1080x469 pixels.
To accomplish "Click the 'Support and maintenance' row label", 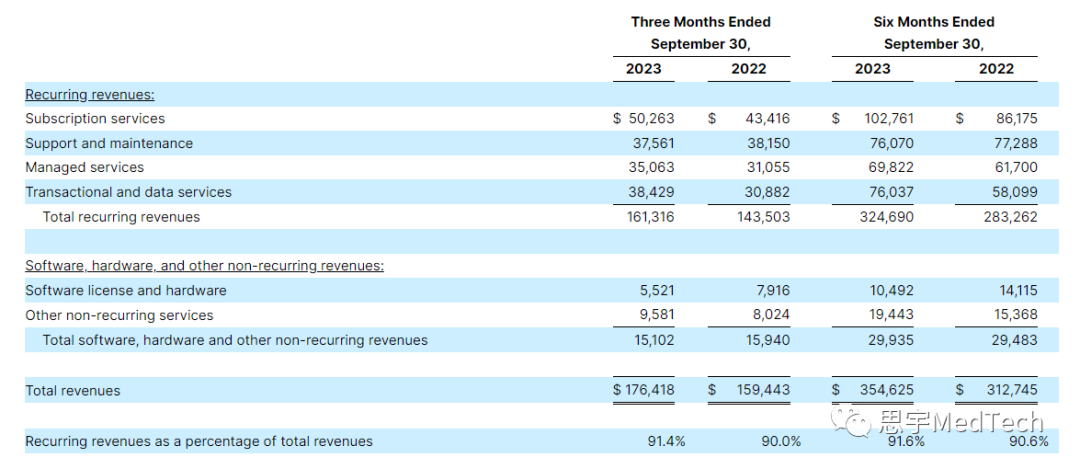I will click(109, 143).
